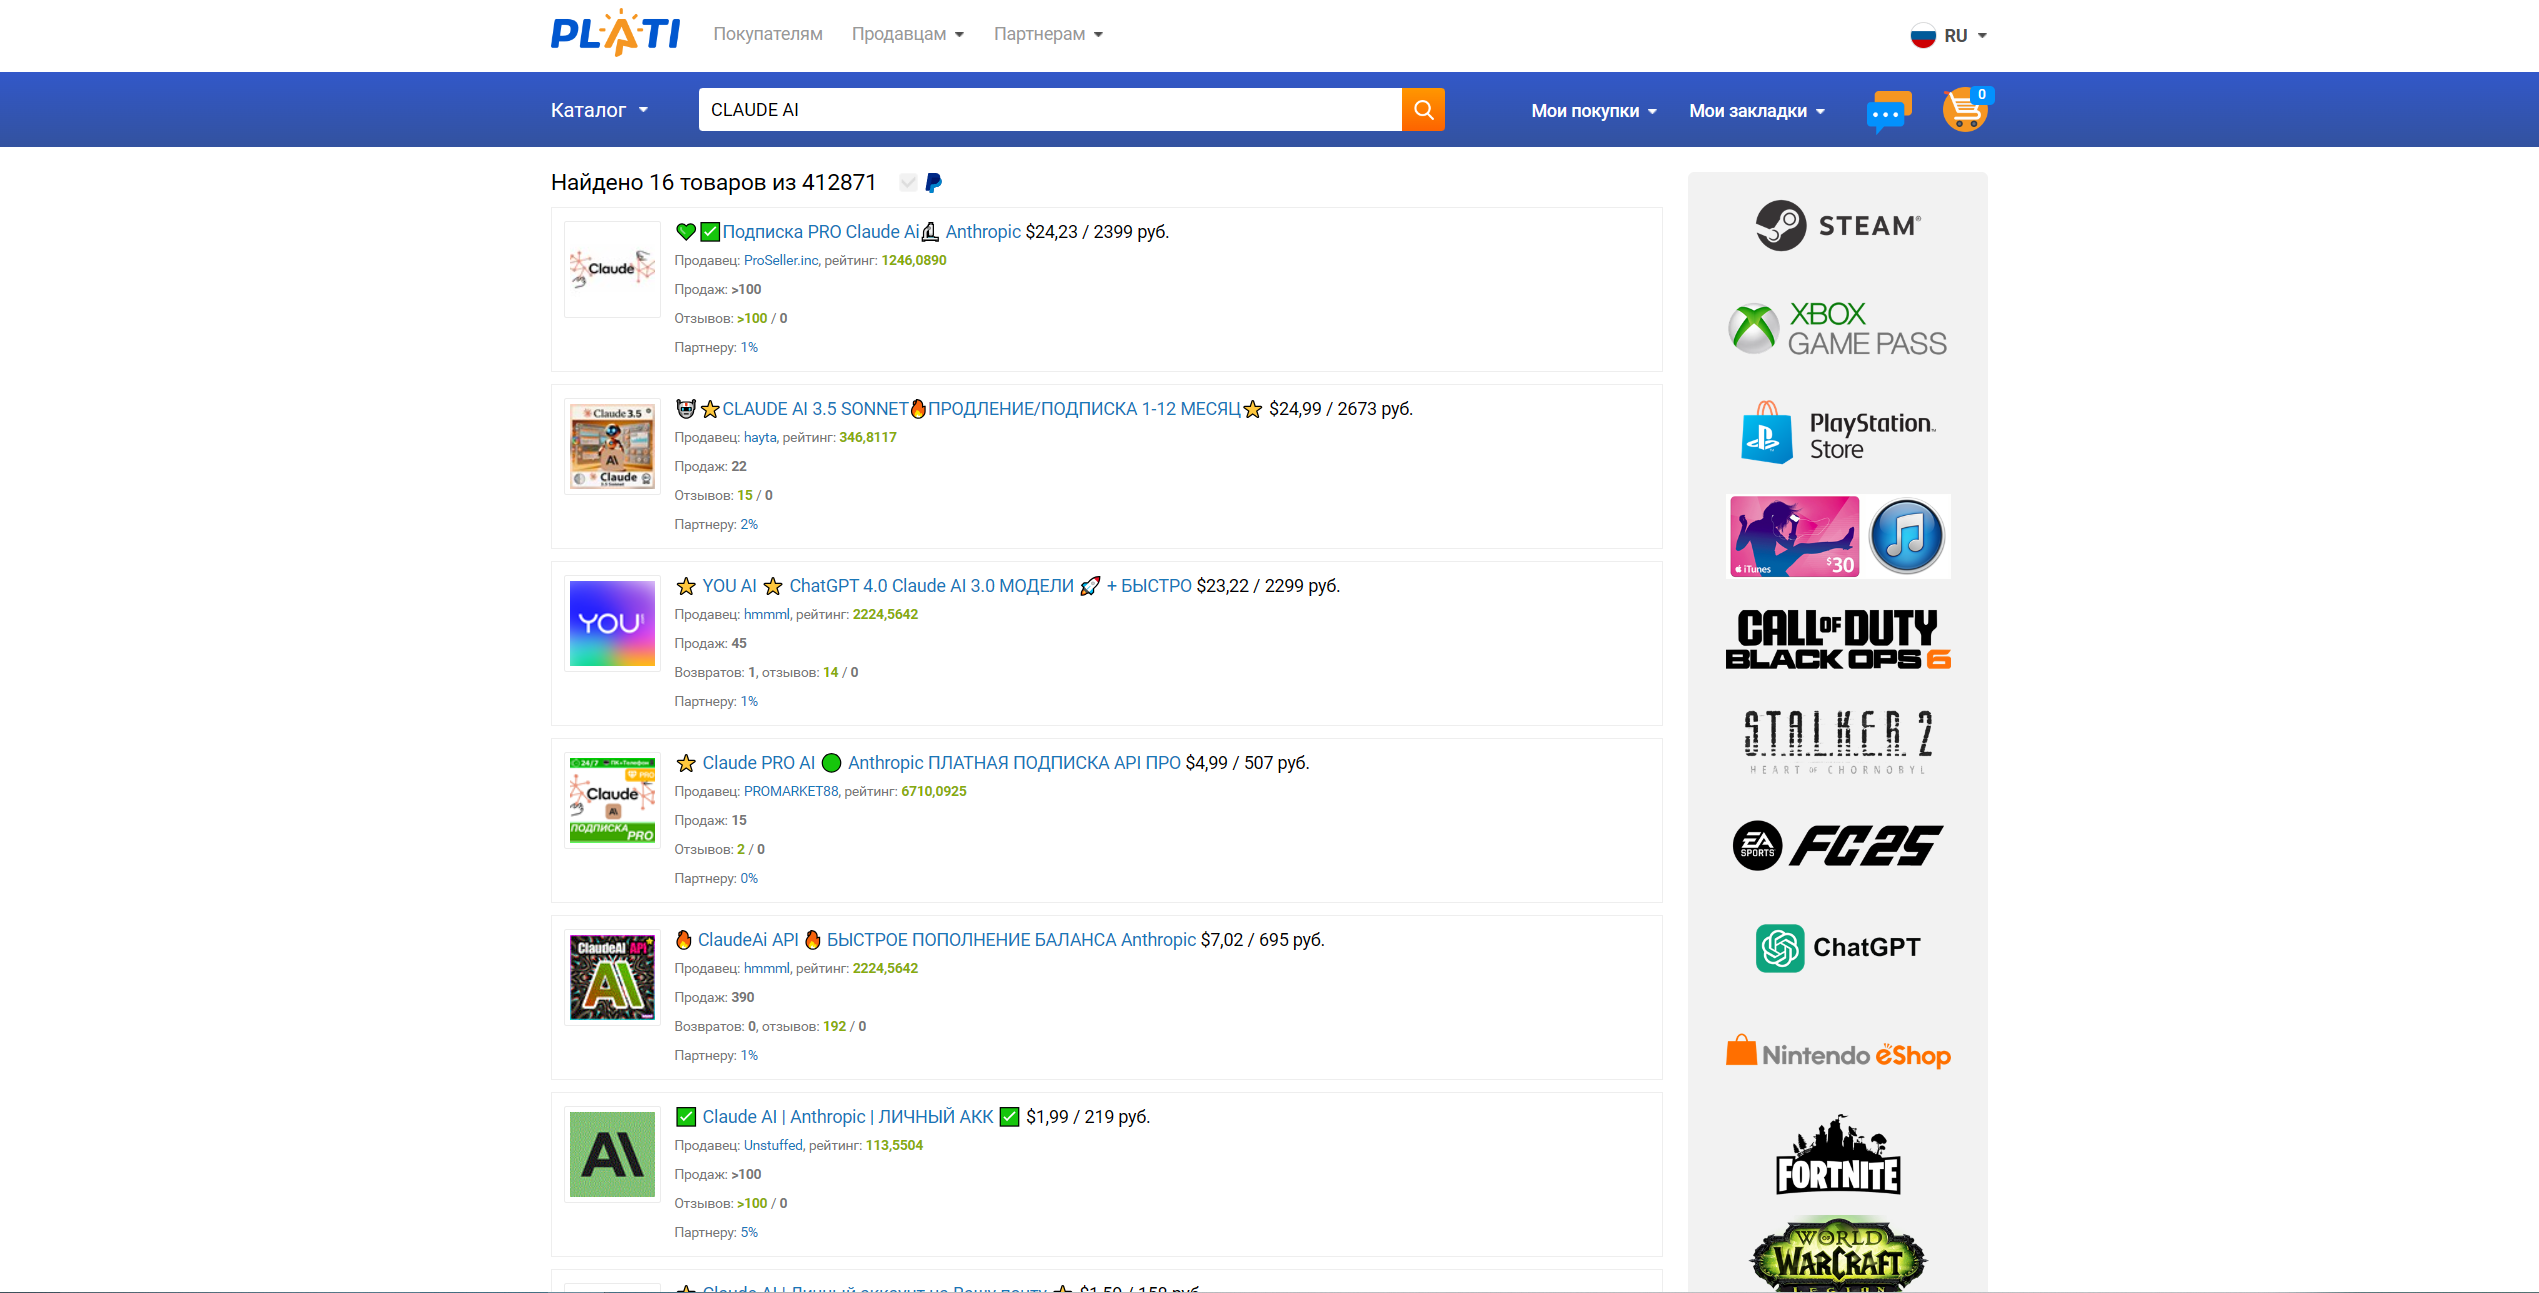The width and height of the screenshot is (2539, 1293).
Task: Open the Claude AI ЛИЧНЫЙ АКК listing
Action: pos(848,1117)
